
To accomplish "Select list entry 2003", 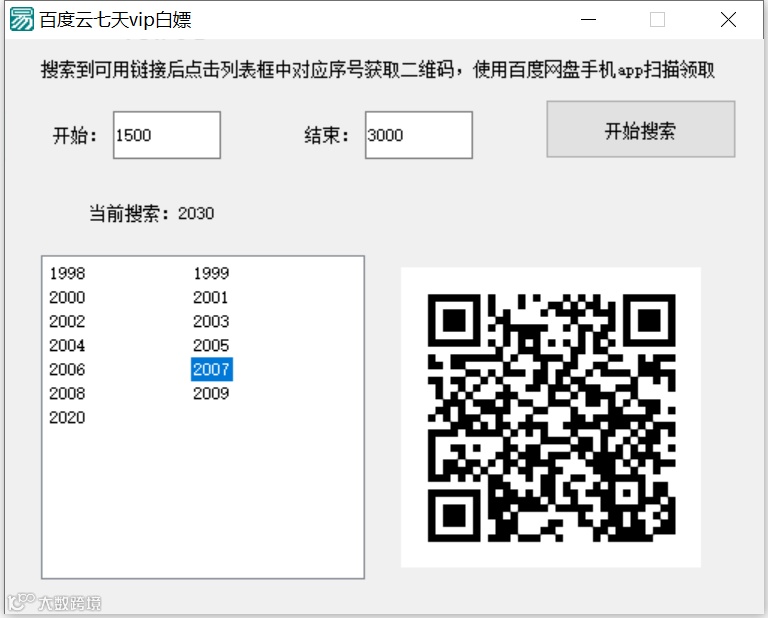I will pos(211,321).
